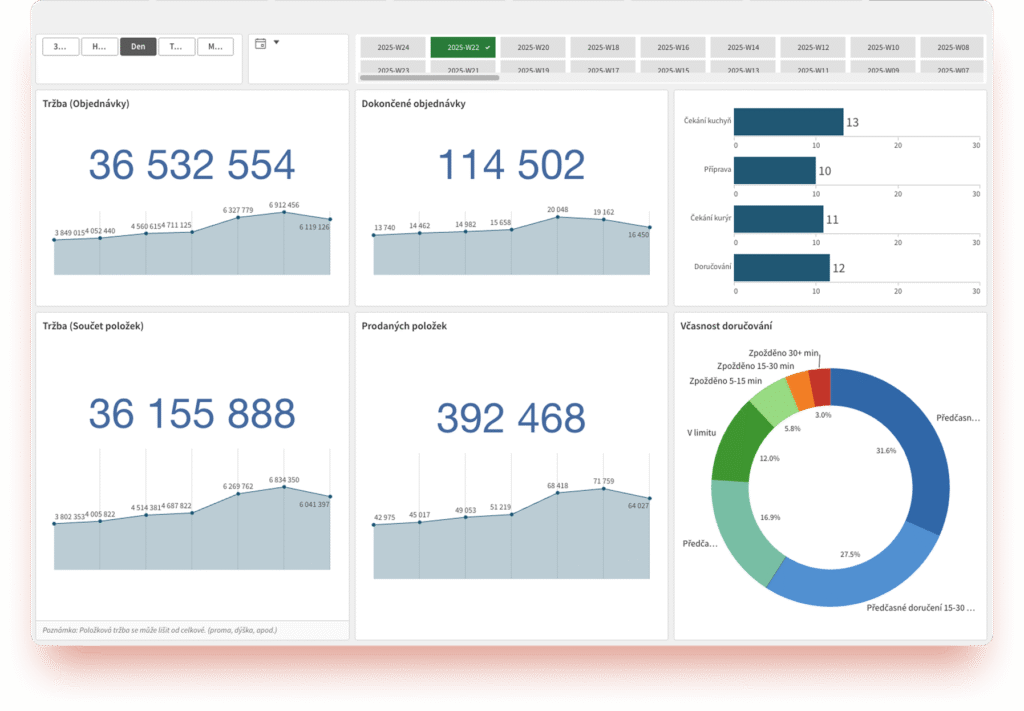Viewport: 1024px width, 711px height.
Task: Click the calendar date picker icon
Action: point(261,44)
